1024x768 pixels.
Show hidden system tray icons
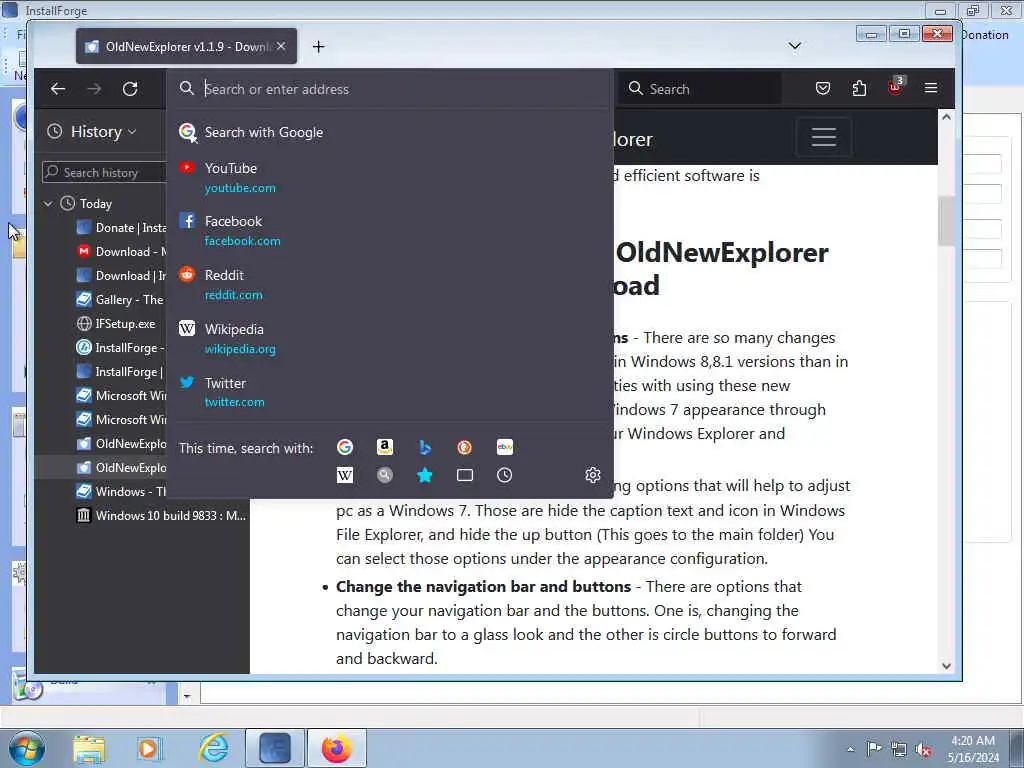[850, 749]
